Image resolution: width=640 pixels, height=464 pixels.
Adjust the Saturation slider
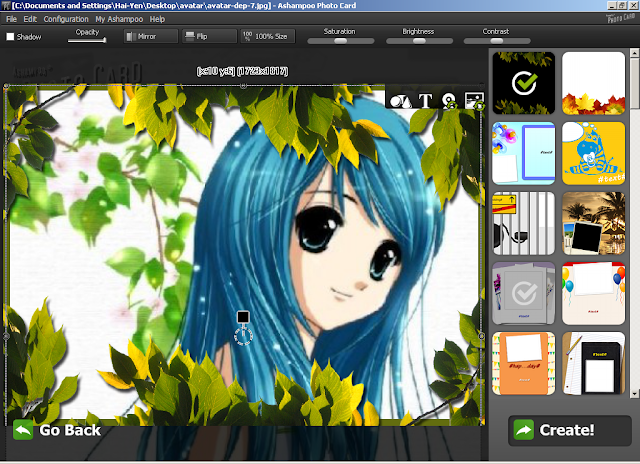tap(340, 41)
